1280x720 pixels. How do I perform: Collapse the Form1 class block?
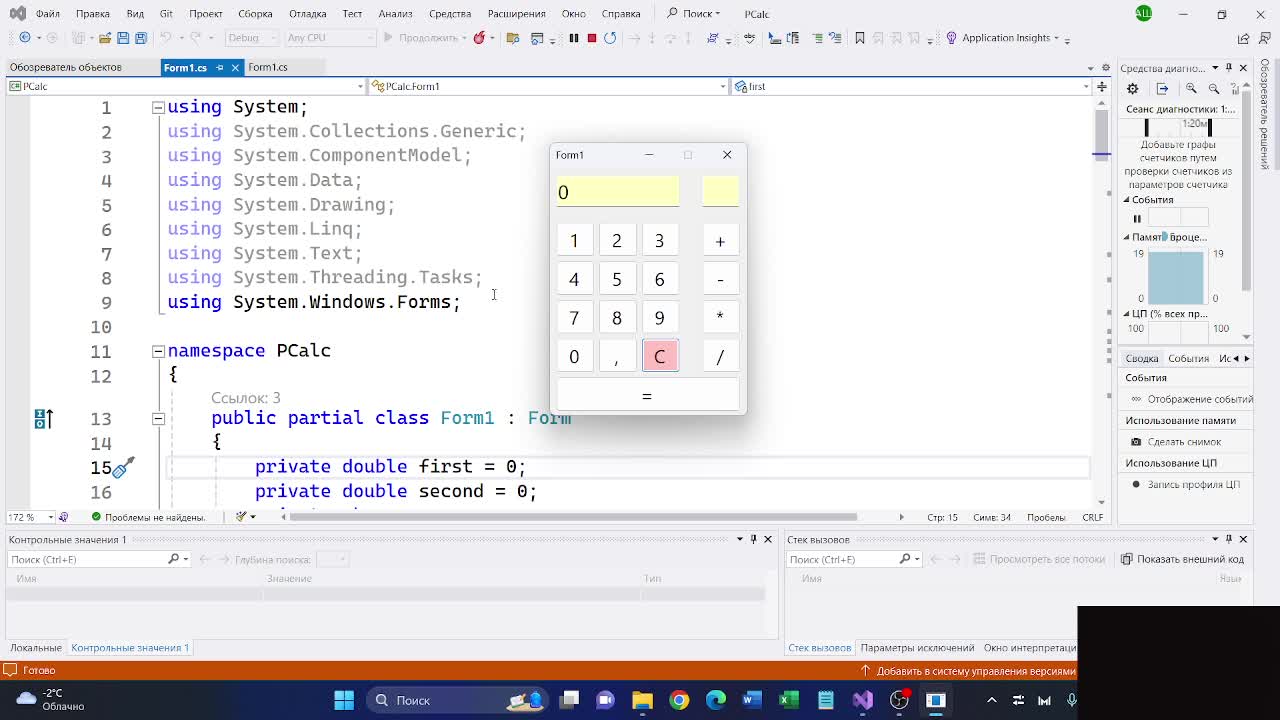tap(158, 419)
